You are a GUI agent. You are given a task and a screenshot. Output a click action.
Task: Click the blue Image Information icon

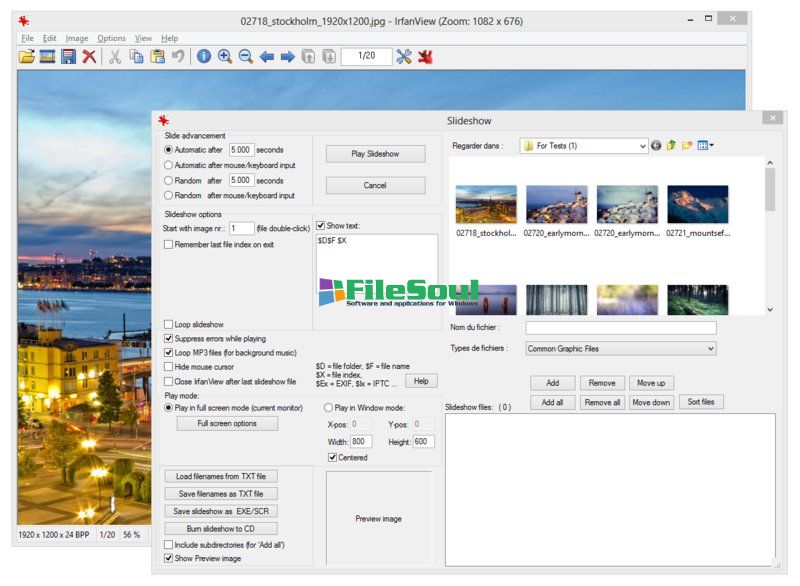[x=203, y=57]
